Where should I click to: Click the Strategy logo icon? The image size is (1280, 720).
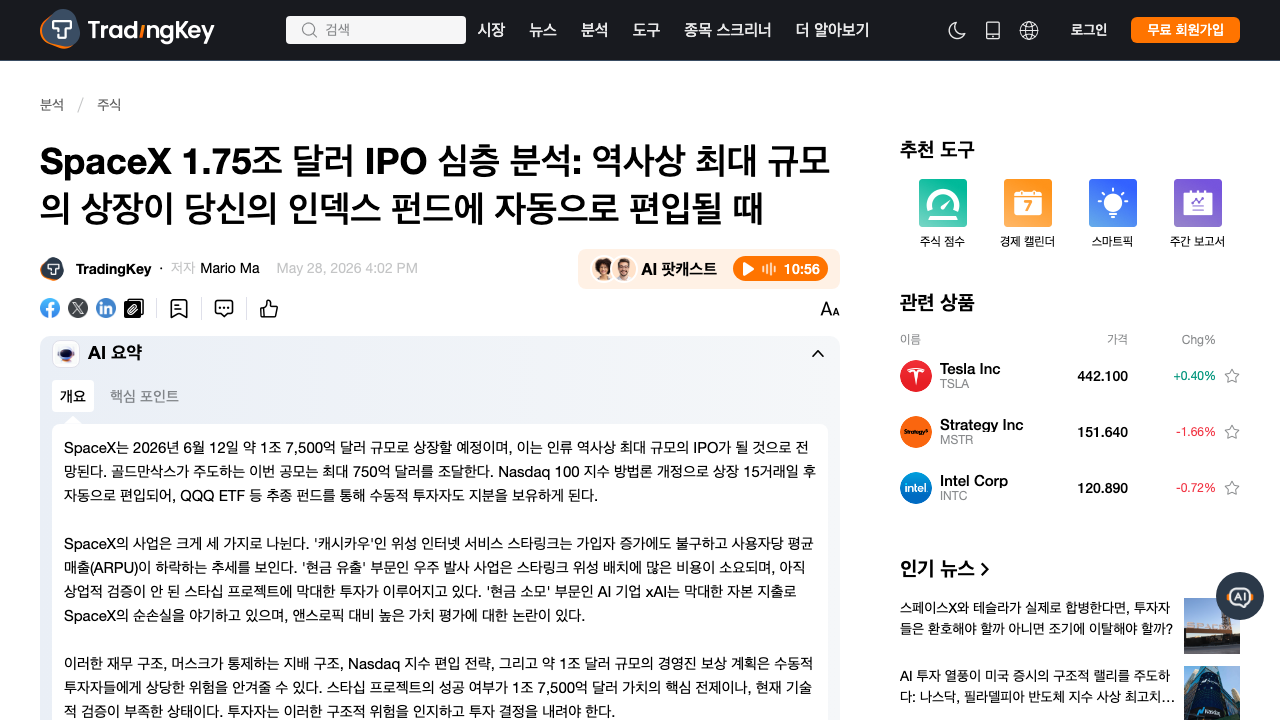(x=916, y=432)
